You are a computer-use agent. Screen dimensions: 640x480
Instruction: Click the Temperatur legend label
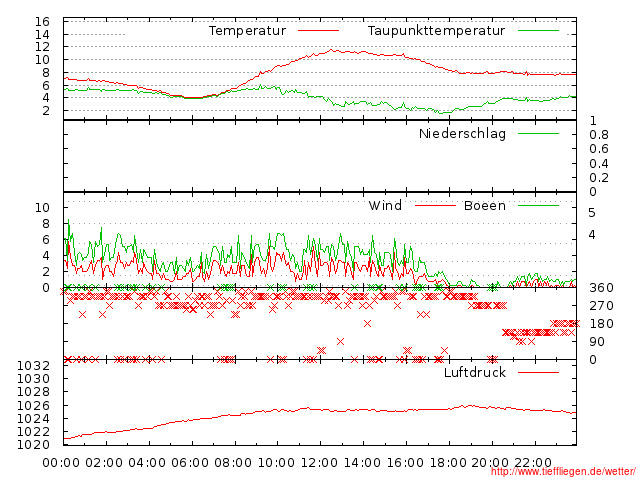pyautogui.click(x=247, y=31)
